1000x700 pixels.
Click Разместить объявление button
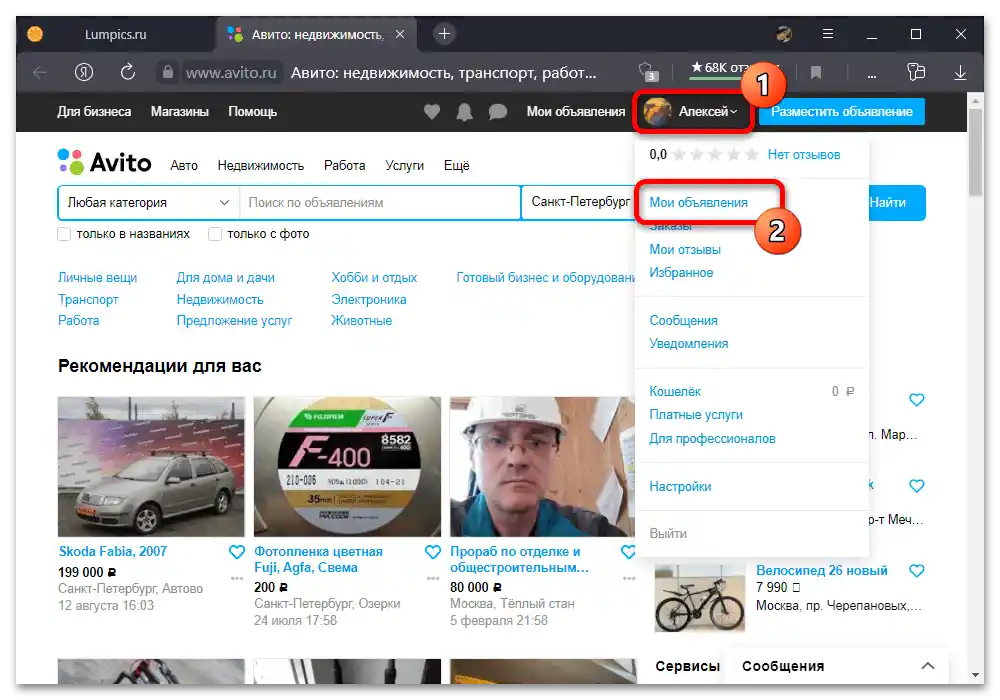(842, 112)
